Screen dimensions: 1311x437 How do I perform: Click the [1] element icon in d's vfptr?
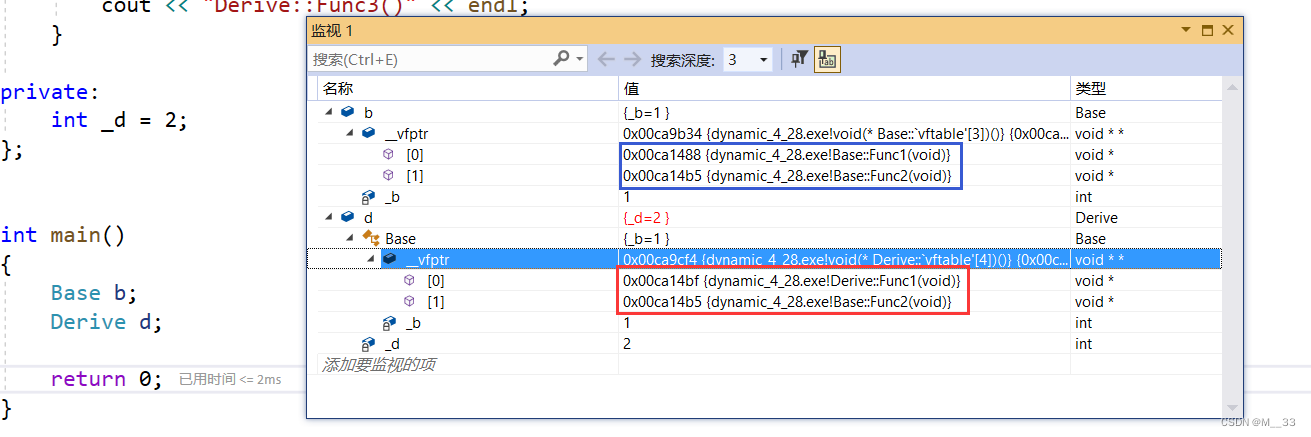[x=410, y=302]
